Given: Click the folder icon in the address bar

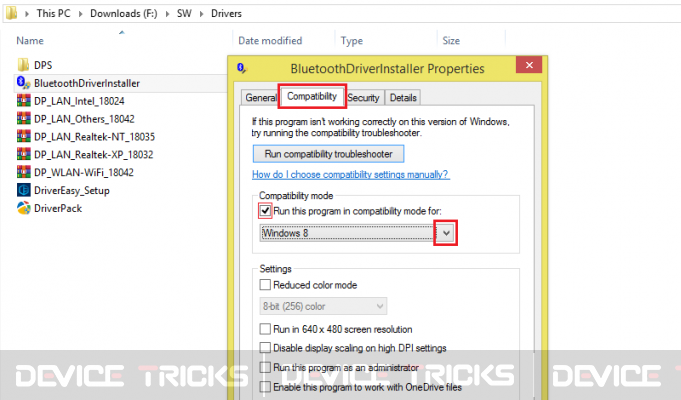Looking at the screenshot, I should [x=11, y=13].
